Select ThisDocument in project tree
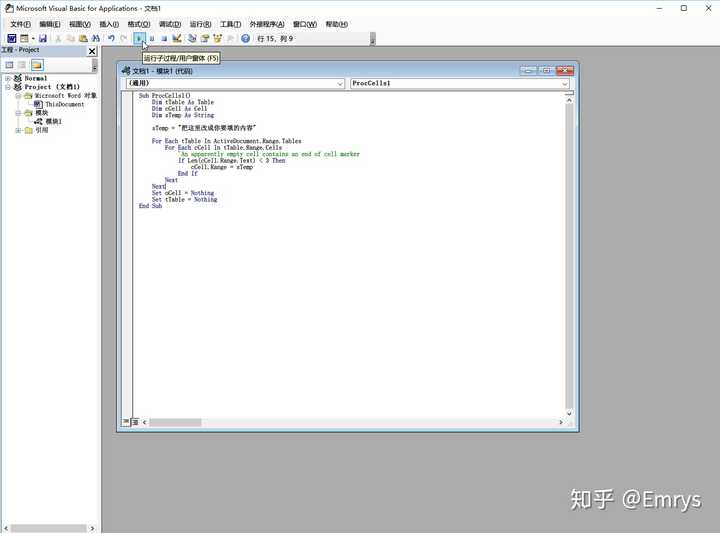 [x=64, y=104]
